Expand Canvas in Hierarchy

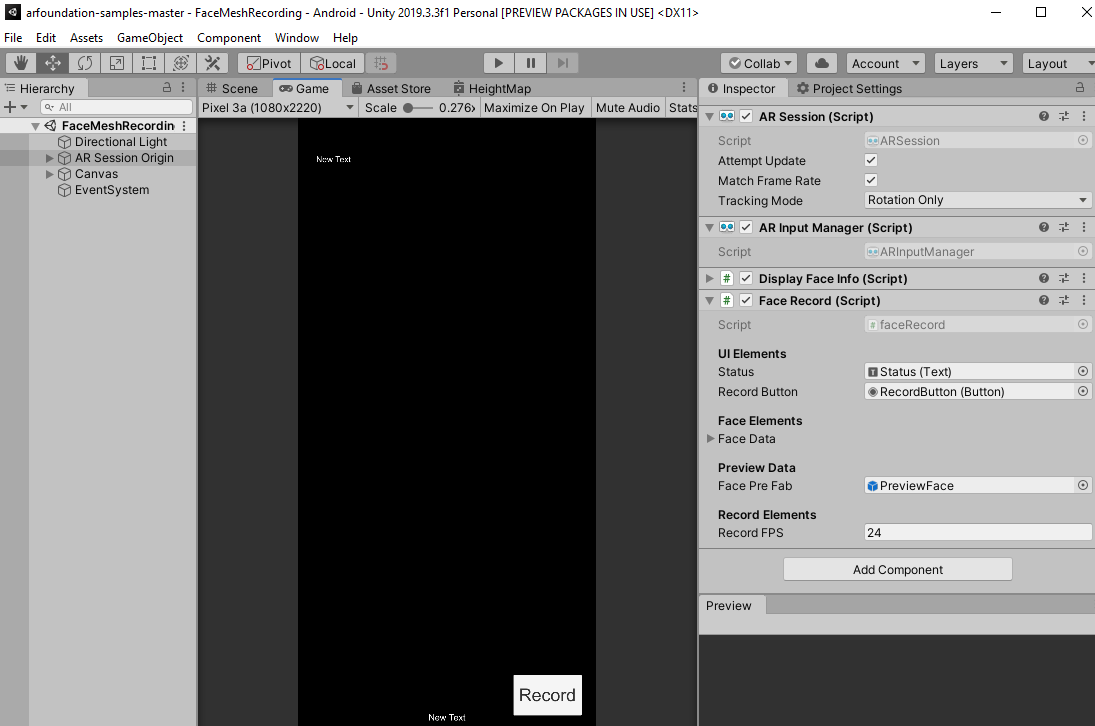50,174
